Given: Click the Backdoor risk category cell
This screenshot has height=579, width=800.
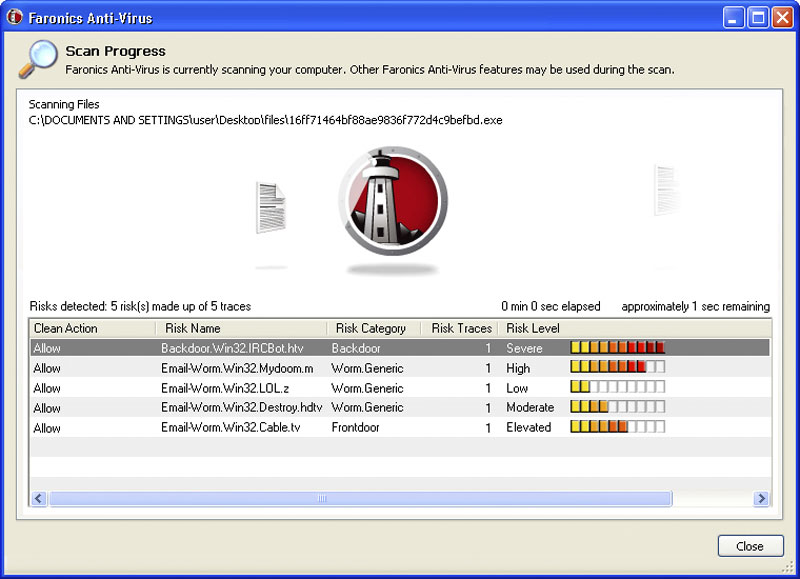Looking at the screenshot, I should click(356, 348).
